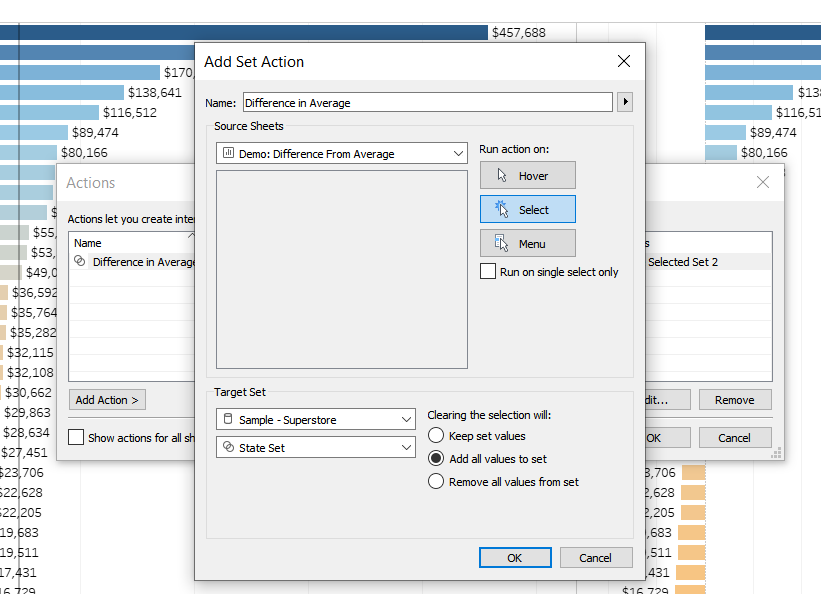Open the name insert arrow menu
The height and width of the screenshot is (594, 821).
[x=626, y=102]
